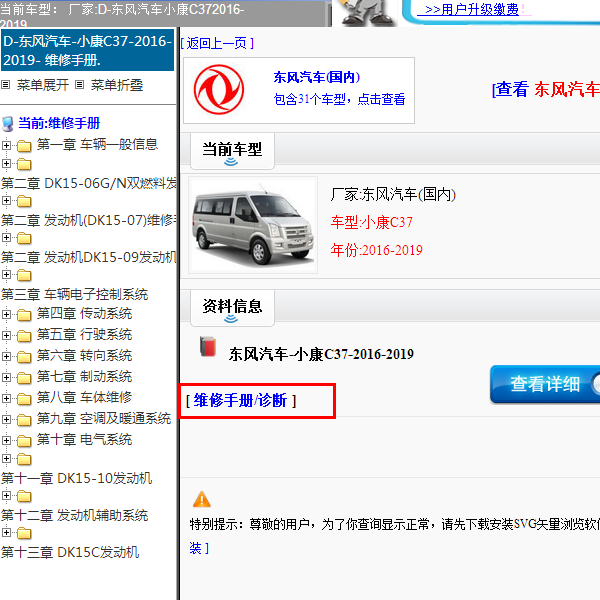Image resolution: width=600 pixels, height=600 pixels.
Task: Expand 第七章 制动系统 tree node
Action: pyautogui.click(x=6, y=377)
